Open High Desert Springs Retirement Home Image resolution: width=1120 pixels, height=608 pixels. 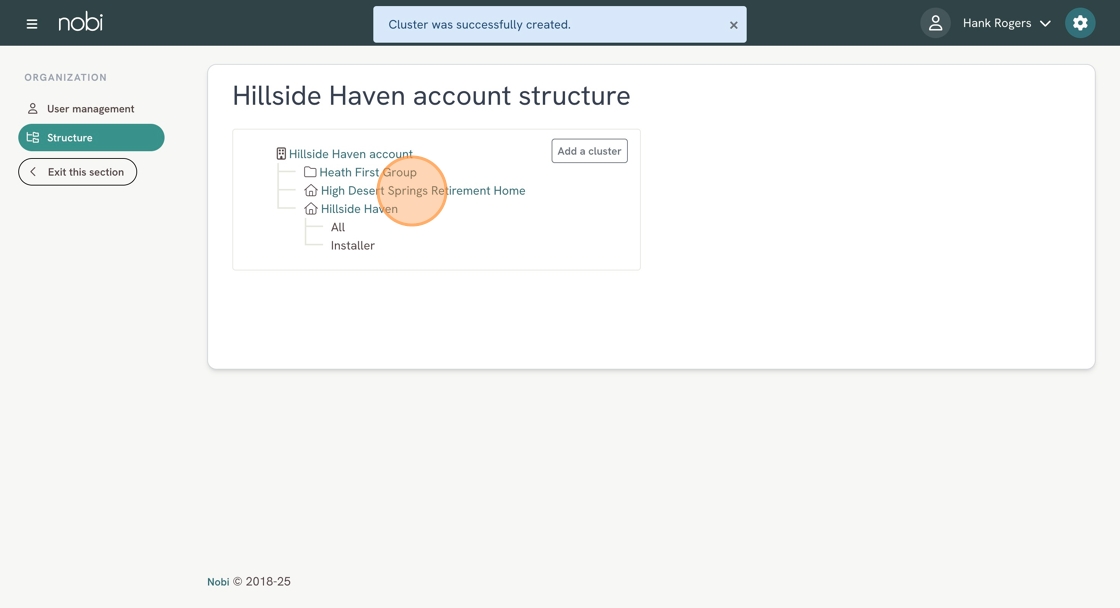point(423,191)
